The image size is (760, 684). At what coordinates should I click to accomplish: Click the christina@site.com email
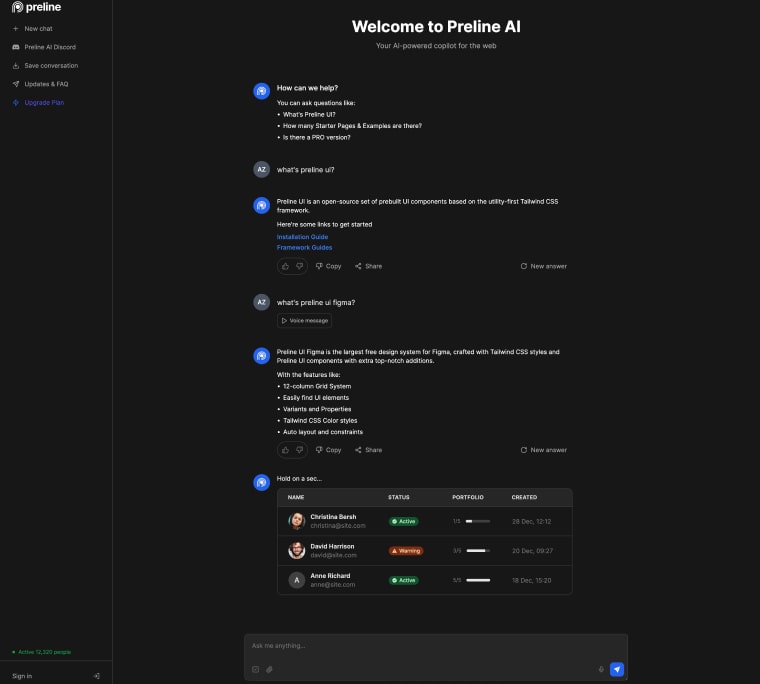[338, 525]
